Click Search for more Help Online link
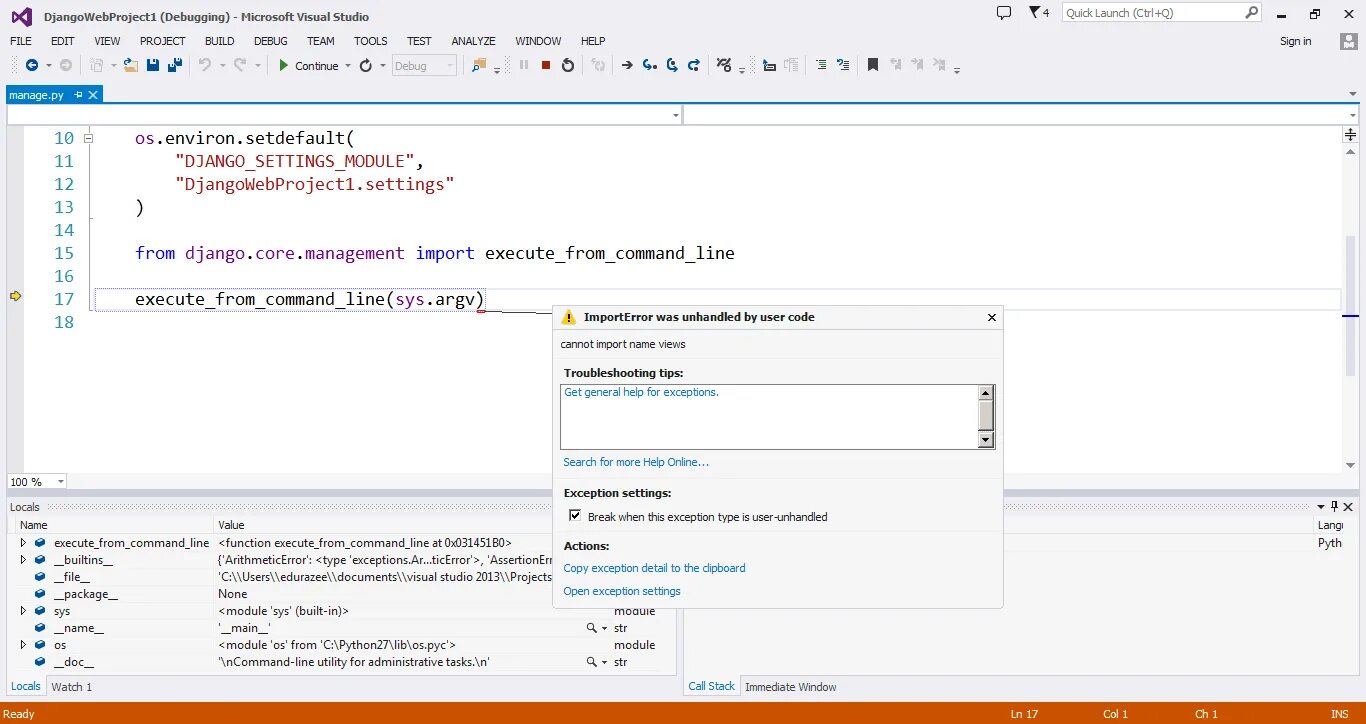 636,462
